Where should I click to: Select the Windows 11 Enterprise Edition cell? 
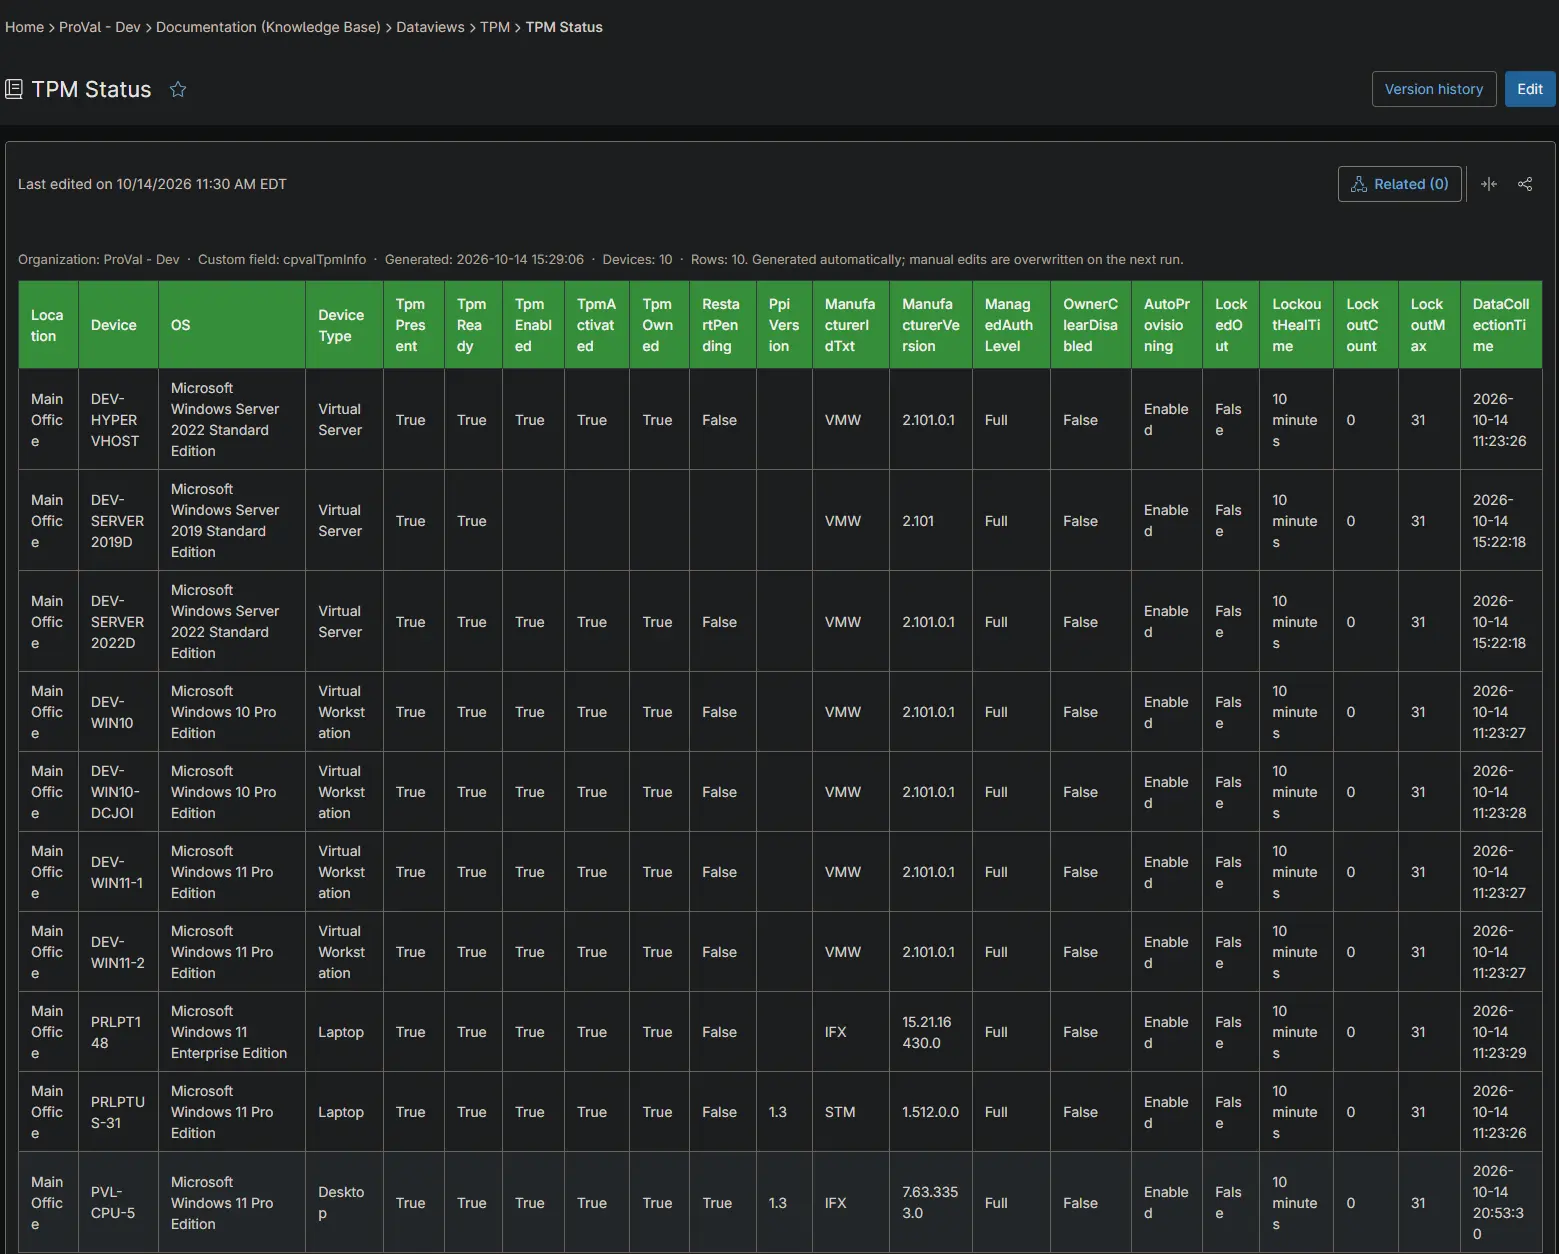pyautogui.click(x=232, y=1032)
